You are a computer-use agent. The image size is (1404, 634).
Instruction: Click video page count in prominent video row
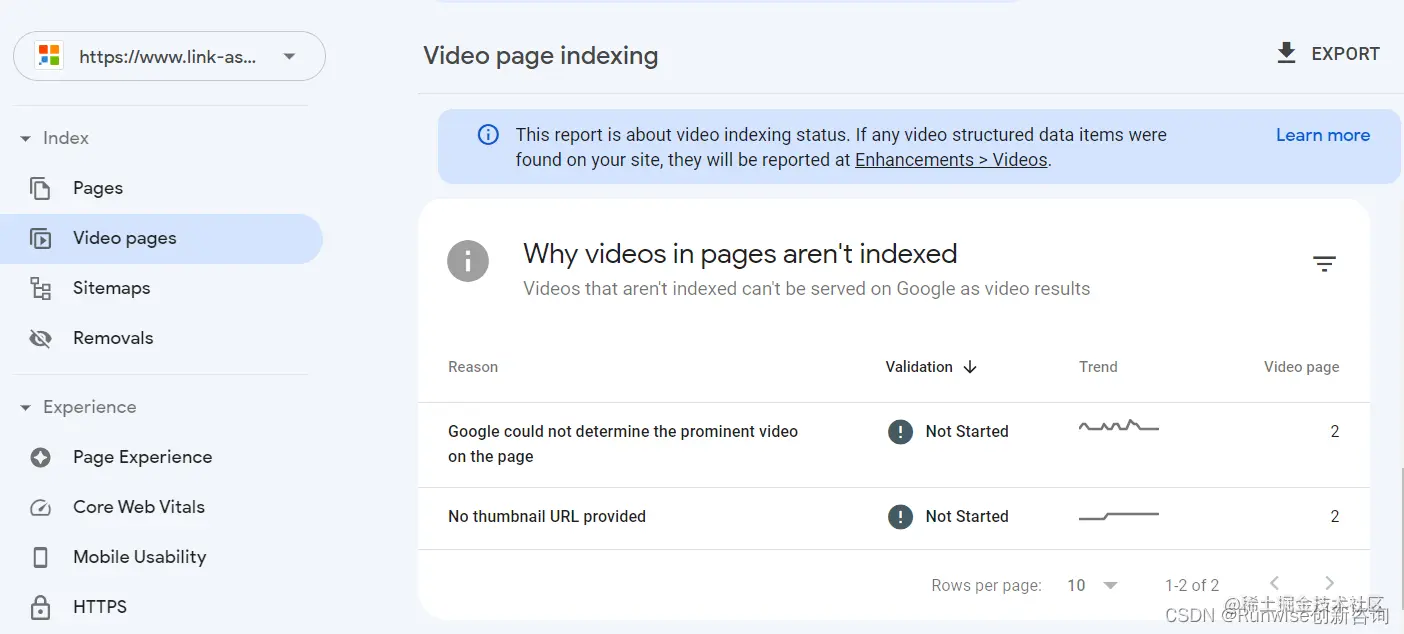(x=1335, y=432)
